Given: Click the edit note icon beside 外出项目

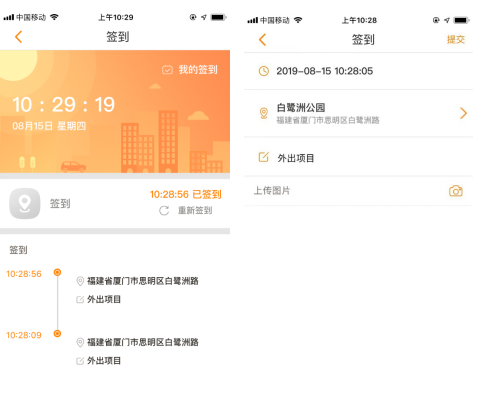Looking at the screenshot, I should [264, 157].
